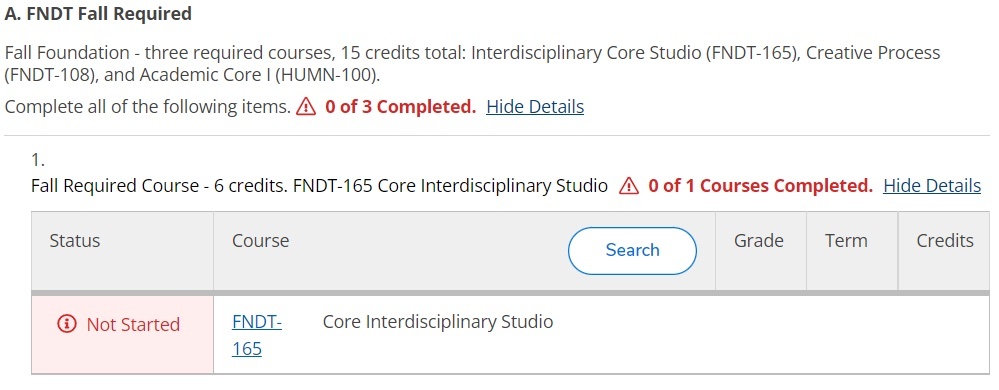This screenshot has height=390, width=999.
Task: Click the Complete all of the following items text
Action: pos(147,107)
